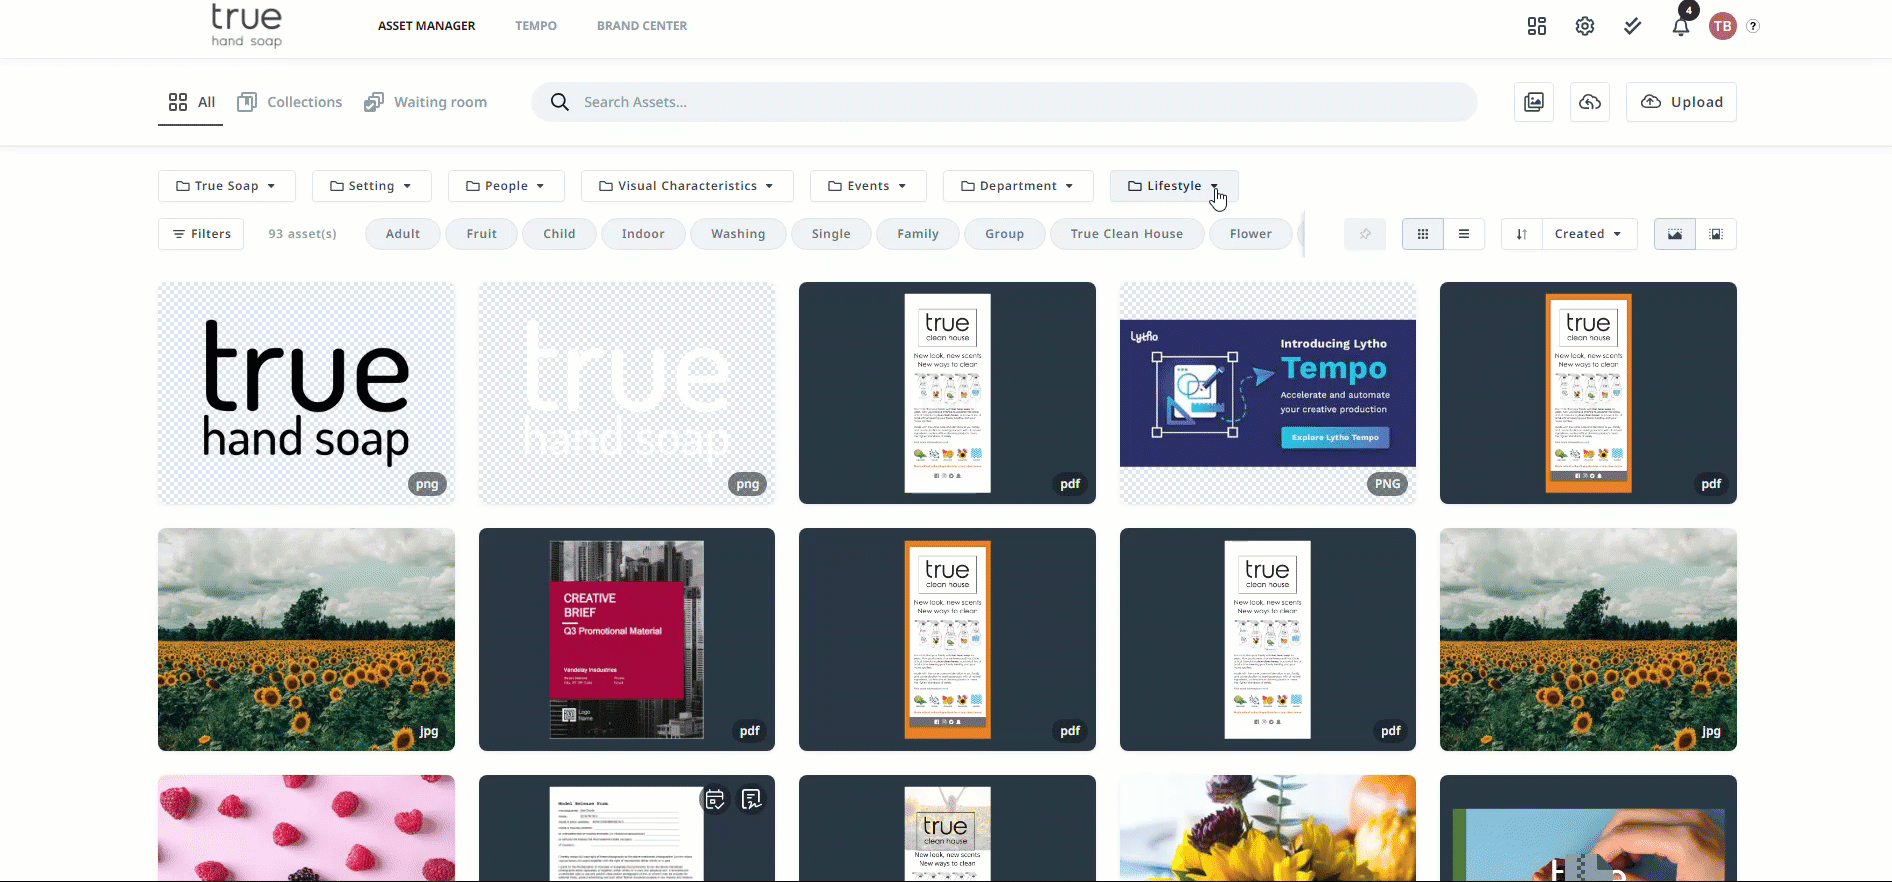This screenshot has height=882, width=1892.
Task: Open the notifications bell icon
Action: 1681,26
